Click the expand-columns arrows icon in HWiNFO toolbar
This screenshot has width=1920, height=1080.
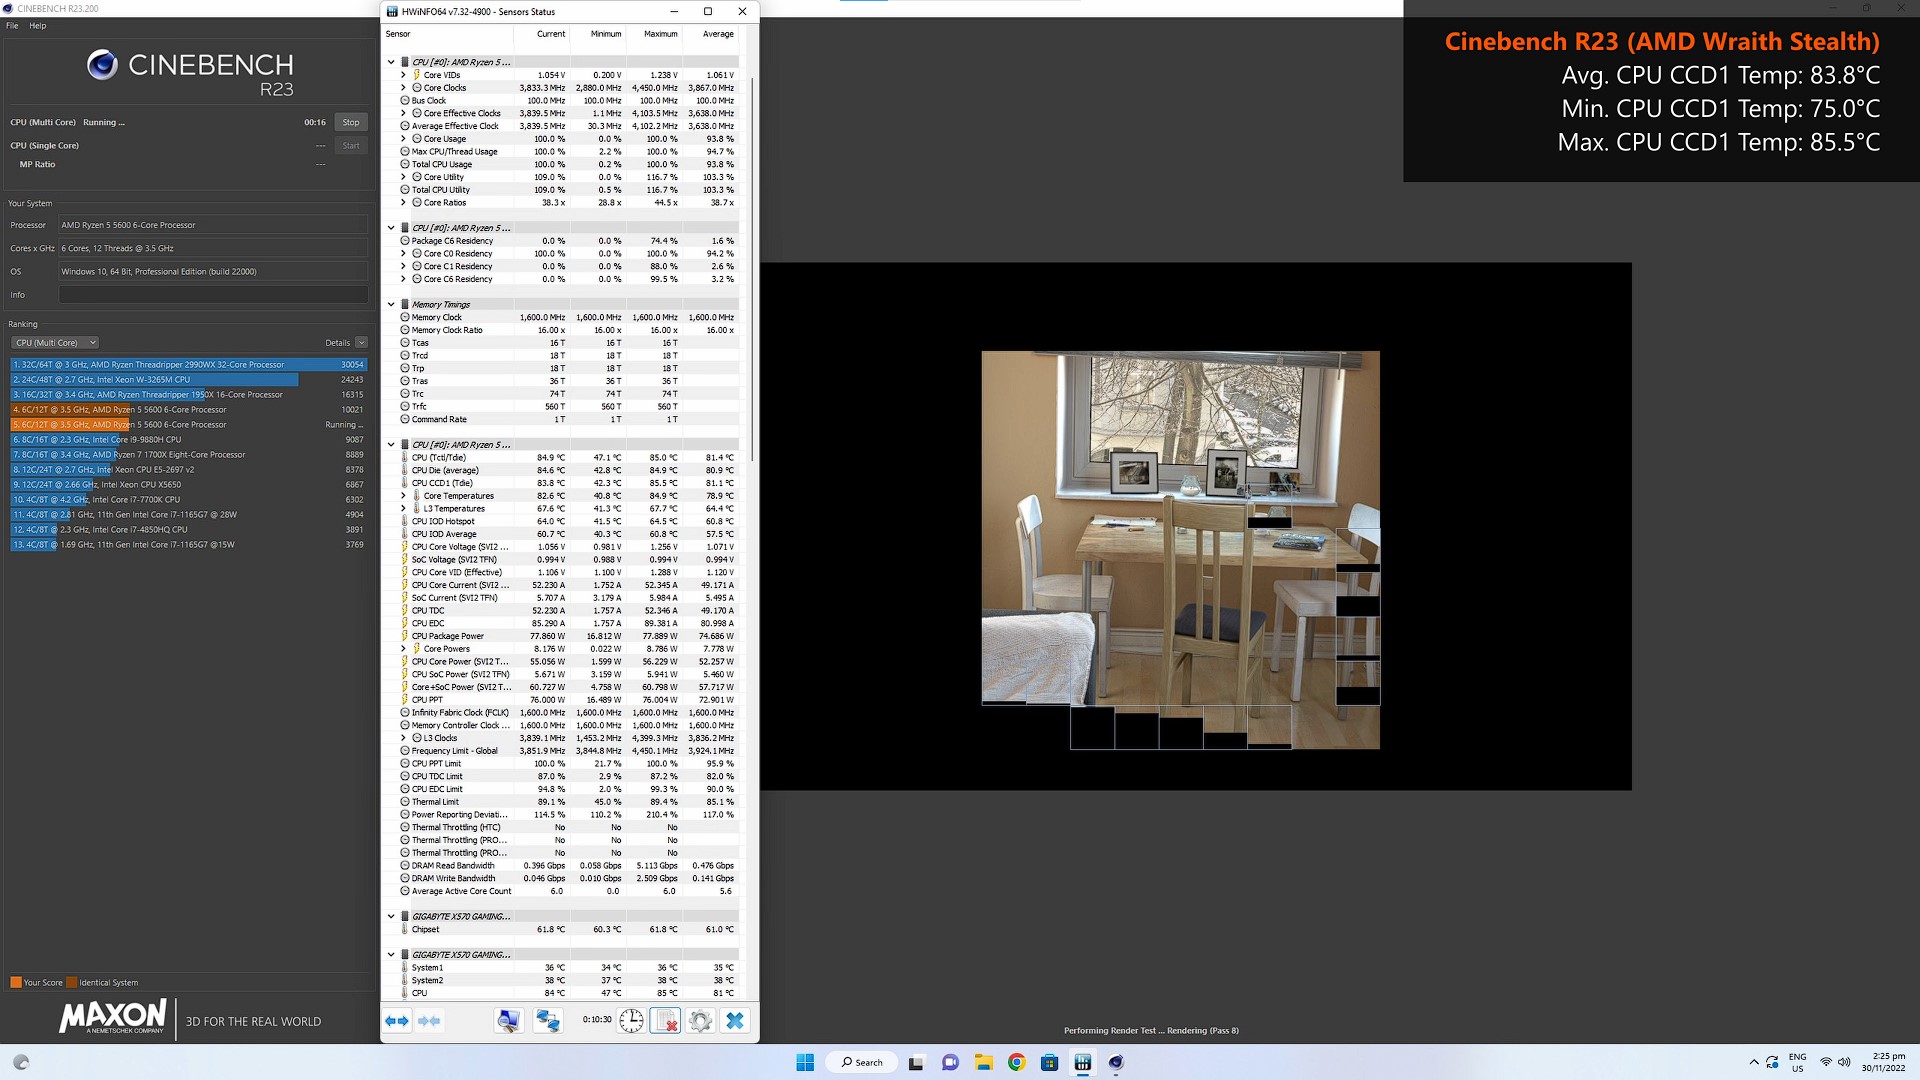[x=397, y=1020]
